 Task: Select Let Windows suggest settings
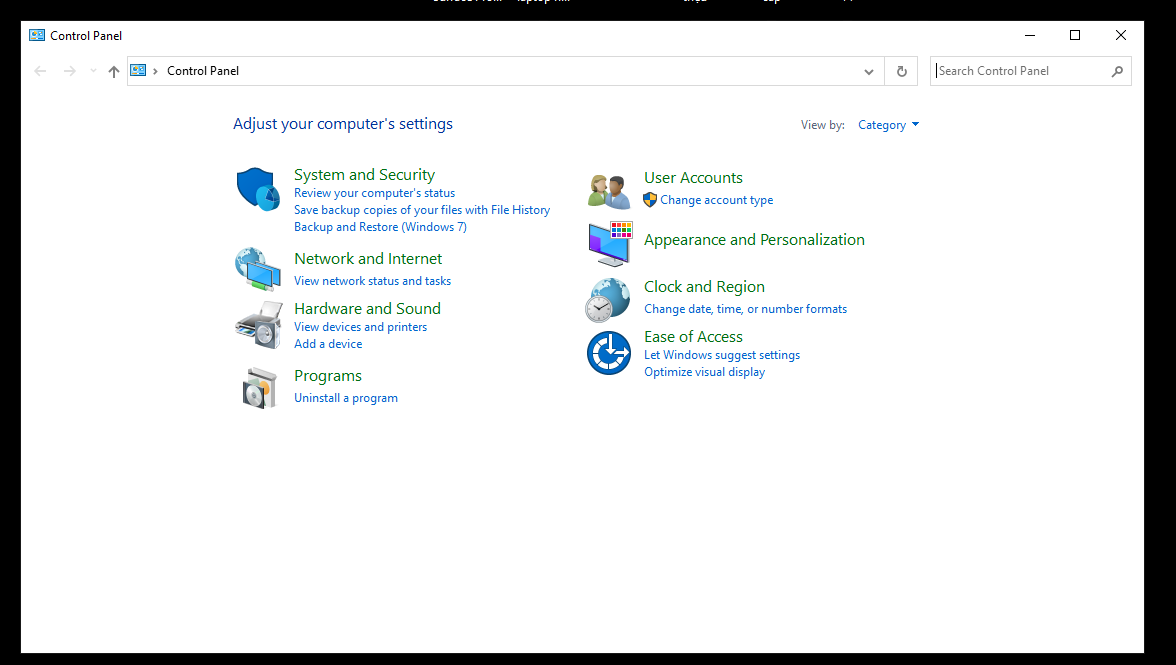pos(722,355)
